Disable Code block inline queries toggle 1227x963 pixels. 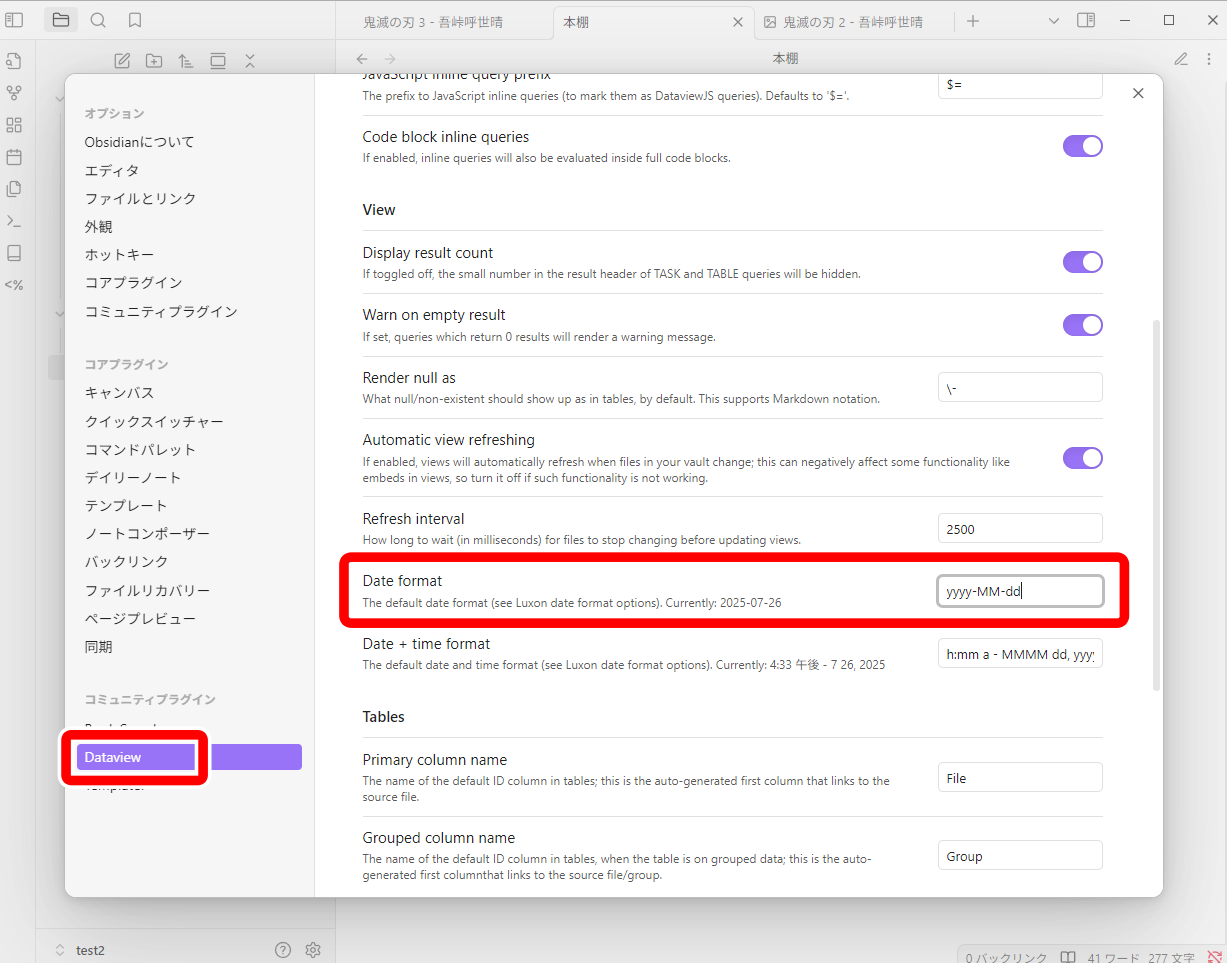pyautogui.click(x=1082, y=146)
